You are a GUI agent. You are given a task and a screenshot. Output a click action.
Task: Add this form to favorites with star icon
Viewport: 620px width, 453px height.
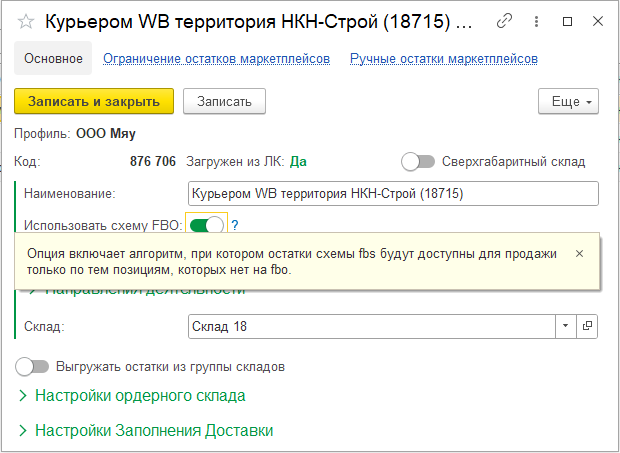click(x=26, y=21)
